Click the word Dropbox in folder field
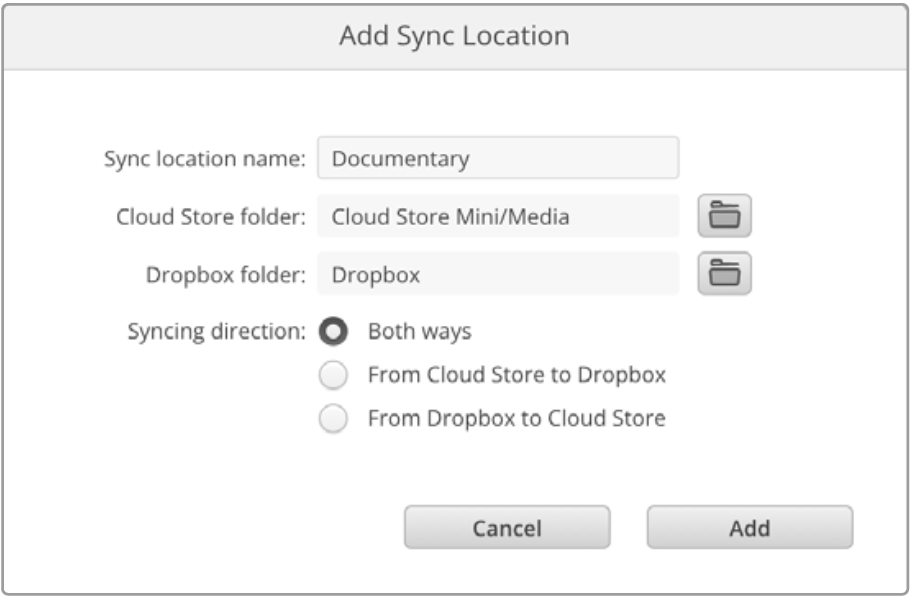 pos(376,275)
